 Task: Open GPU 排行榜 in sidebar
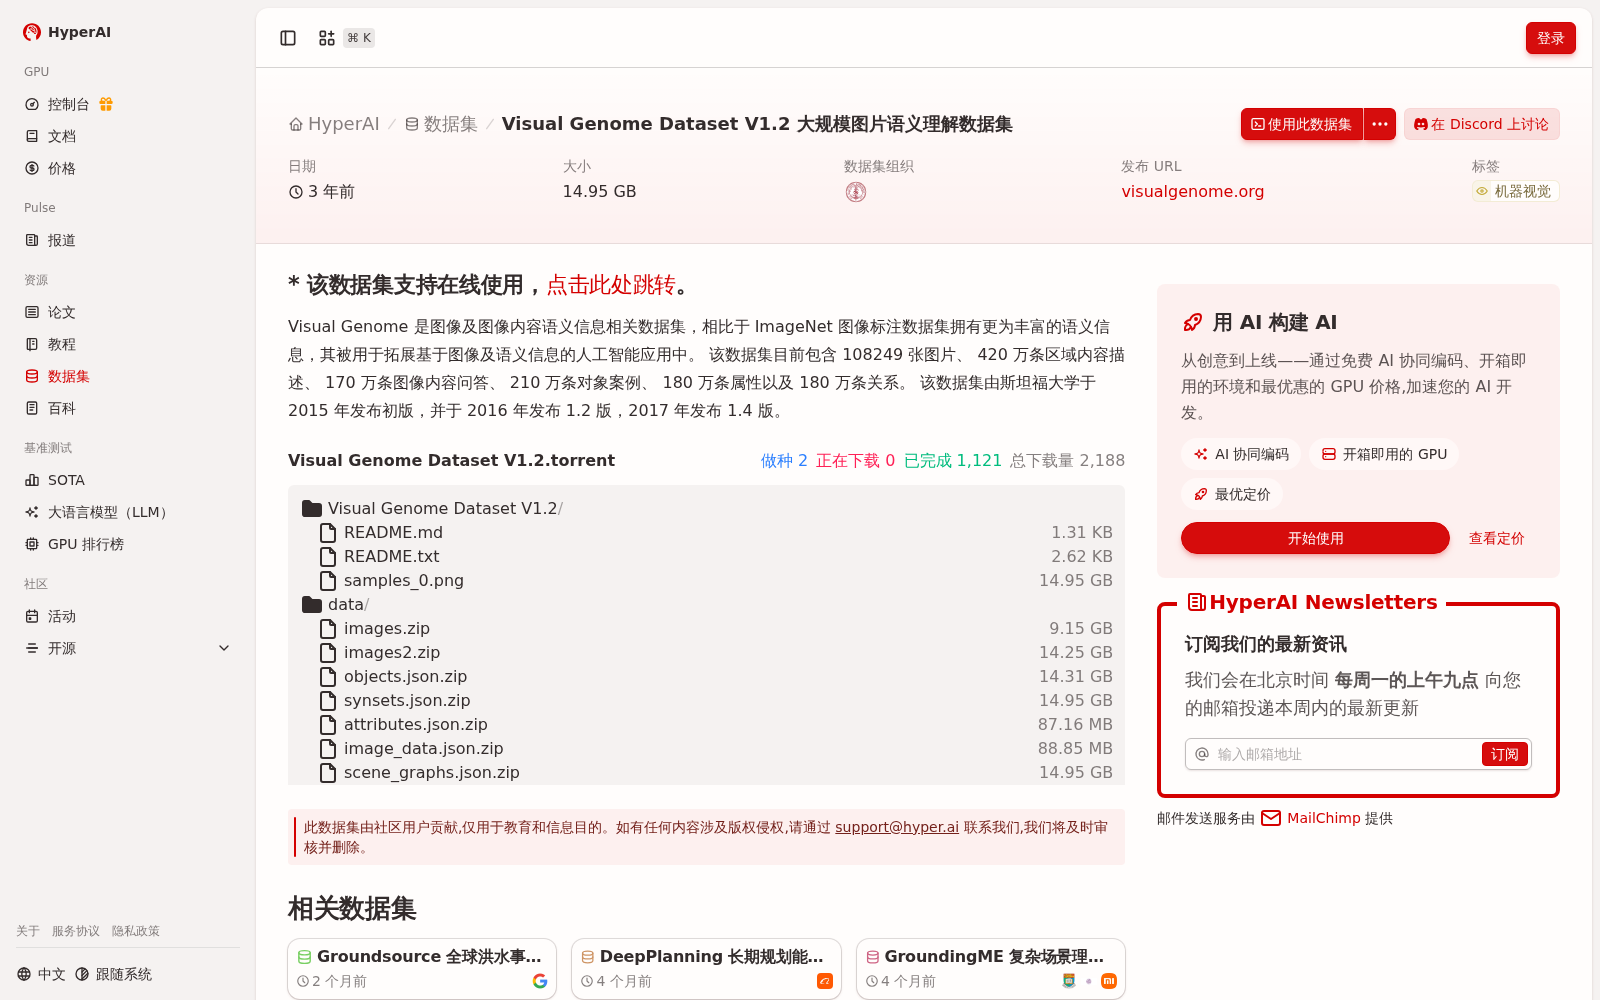pyautogui.click(x=74, y=544)
